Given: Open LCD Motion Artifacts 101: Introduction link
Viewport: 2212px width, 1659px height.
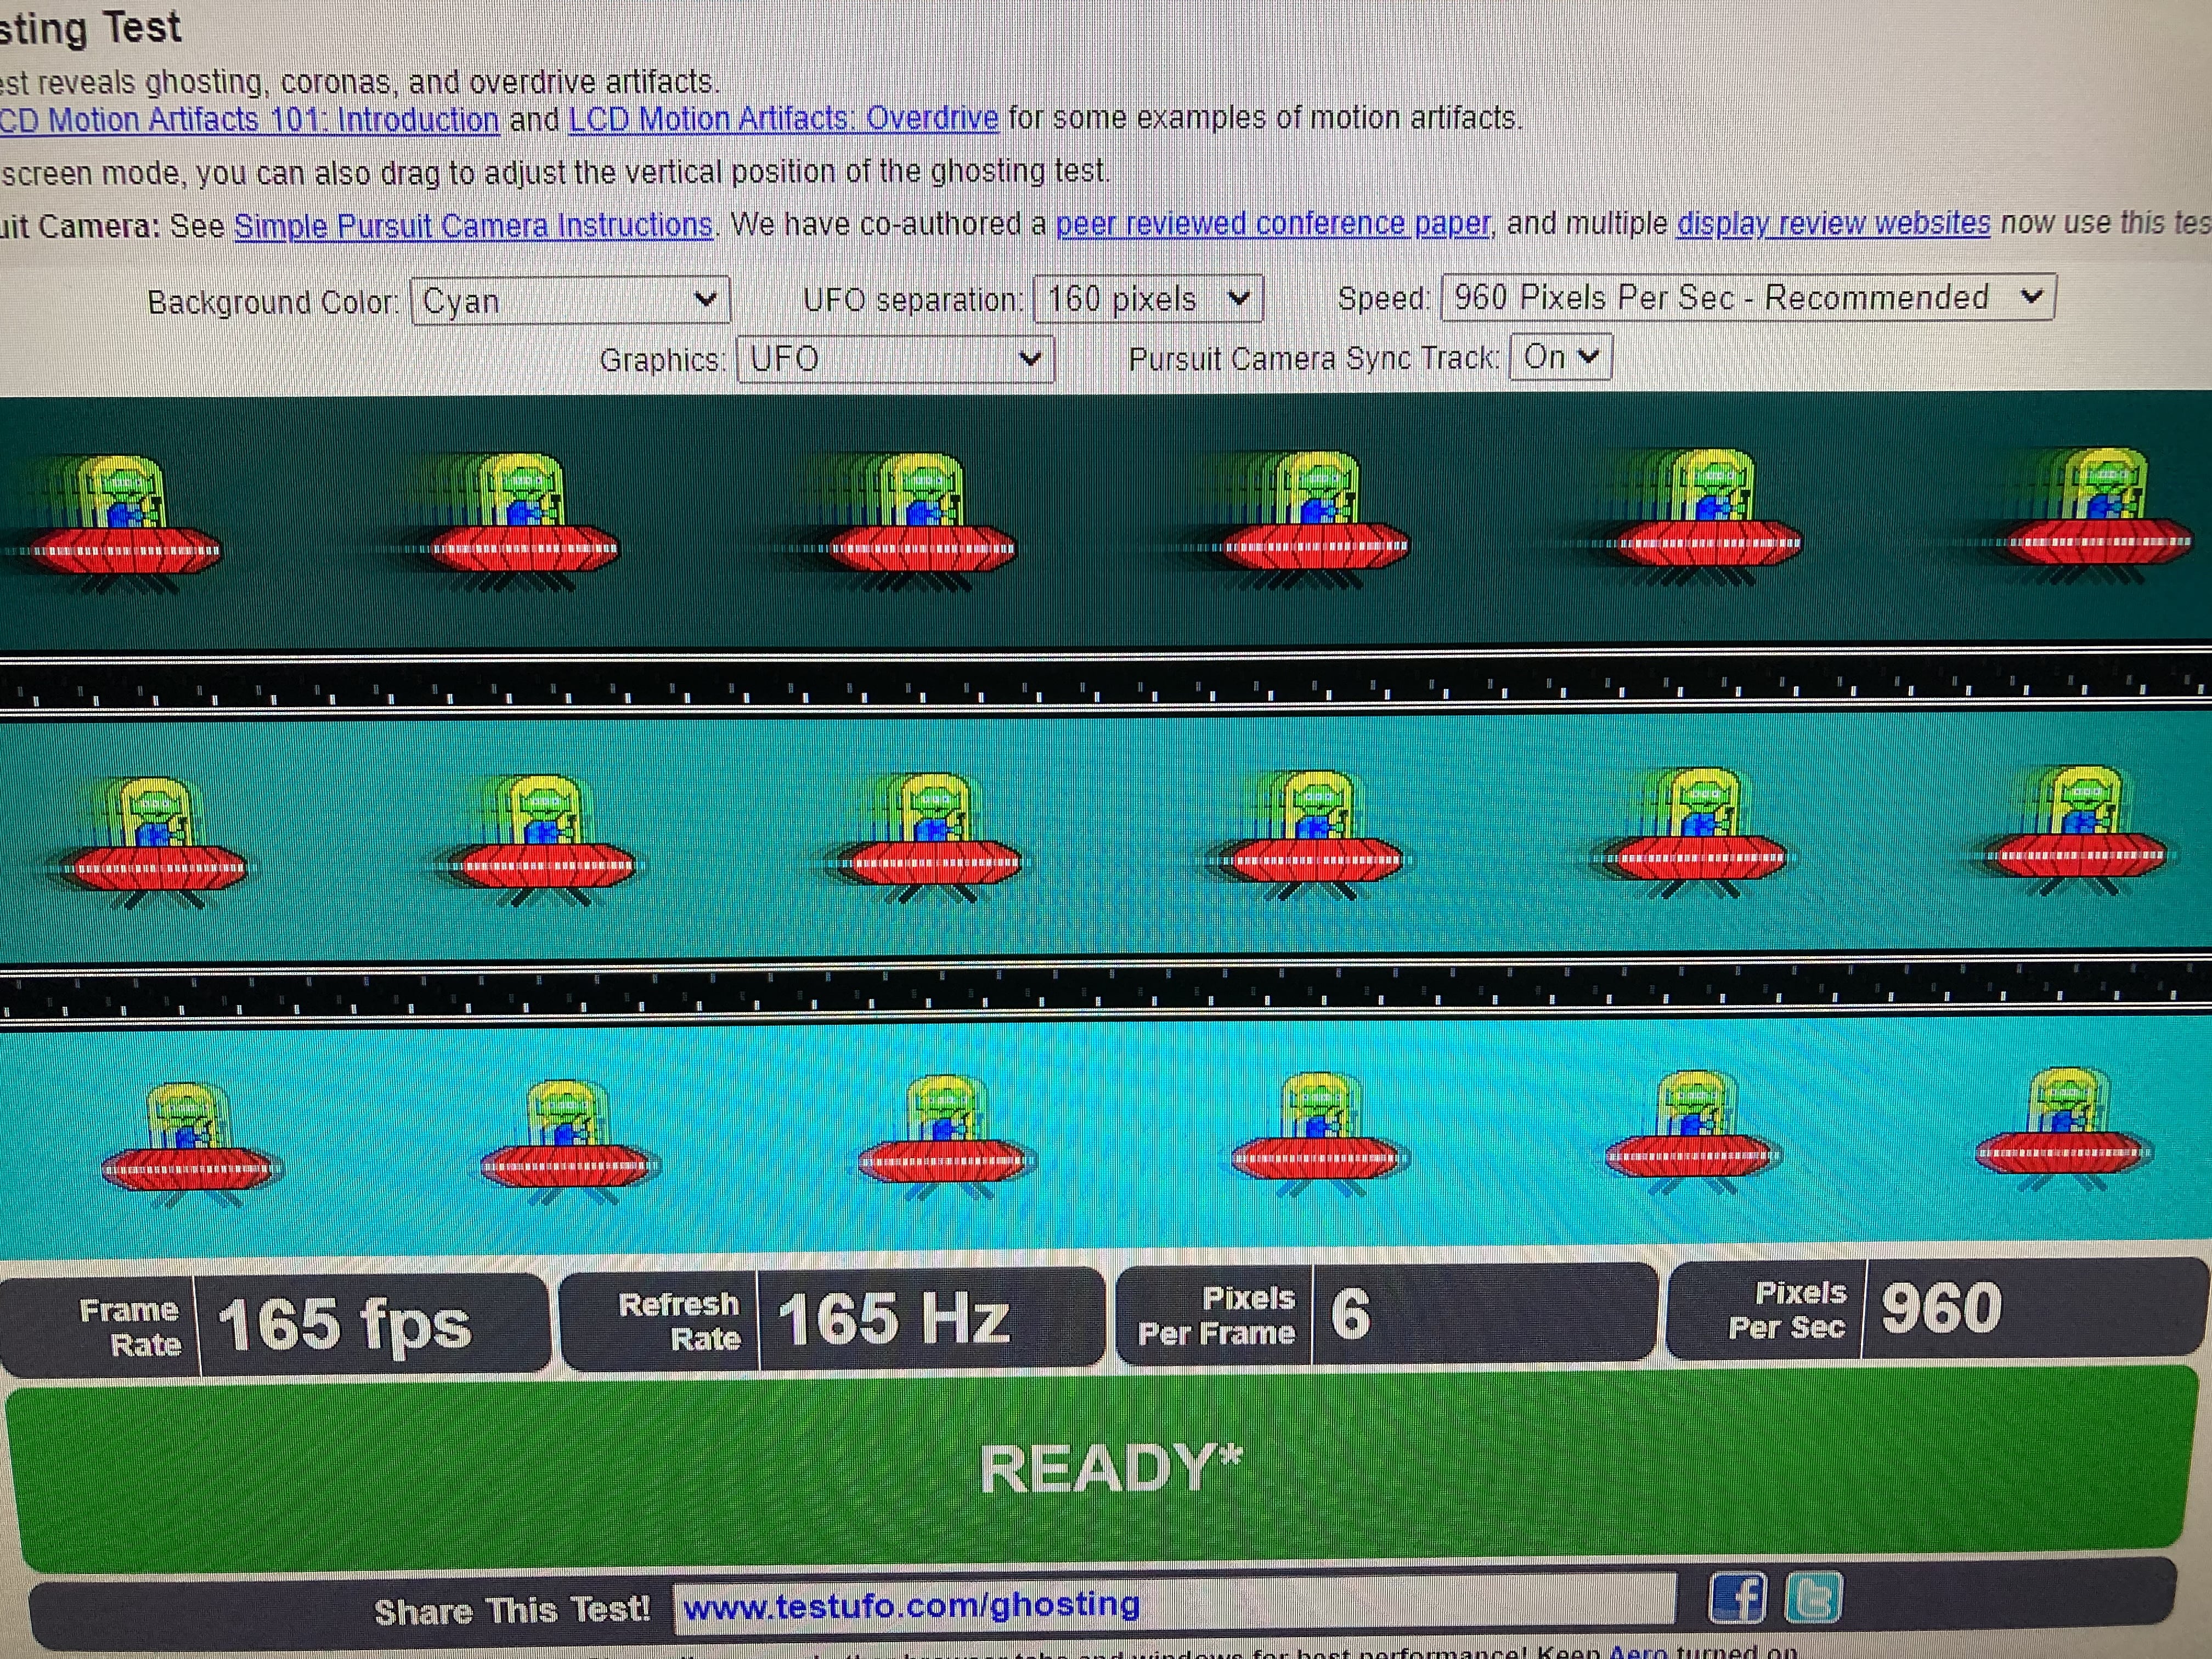Looking at the screenshot, I should pos(248,120).
